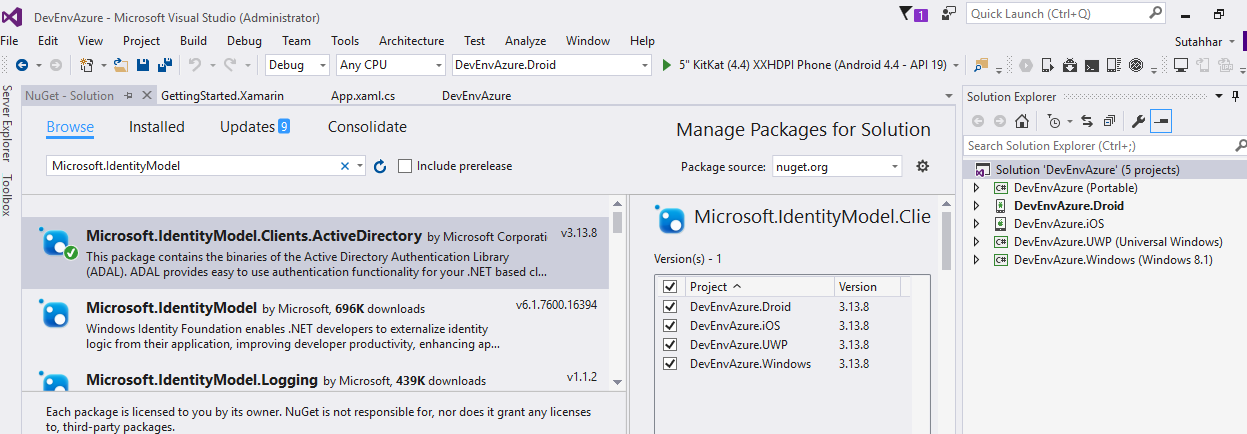1247x434 pixels.
Task: Open the Package source dropdown
Action: click(836, 166)
